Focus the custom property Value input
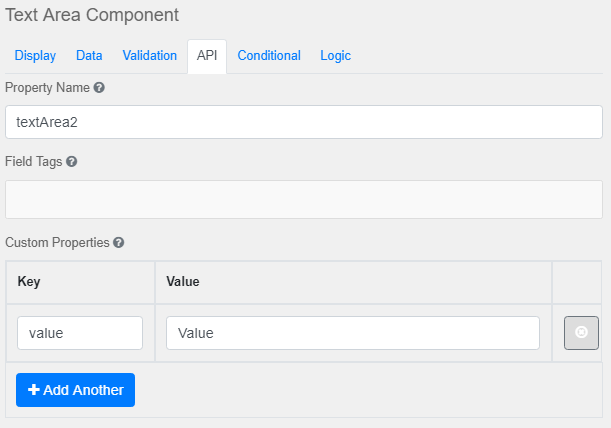Screen dimensions: 611x428 [353, 333]
